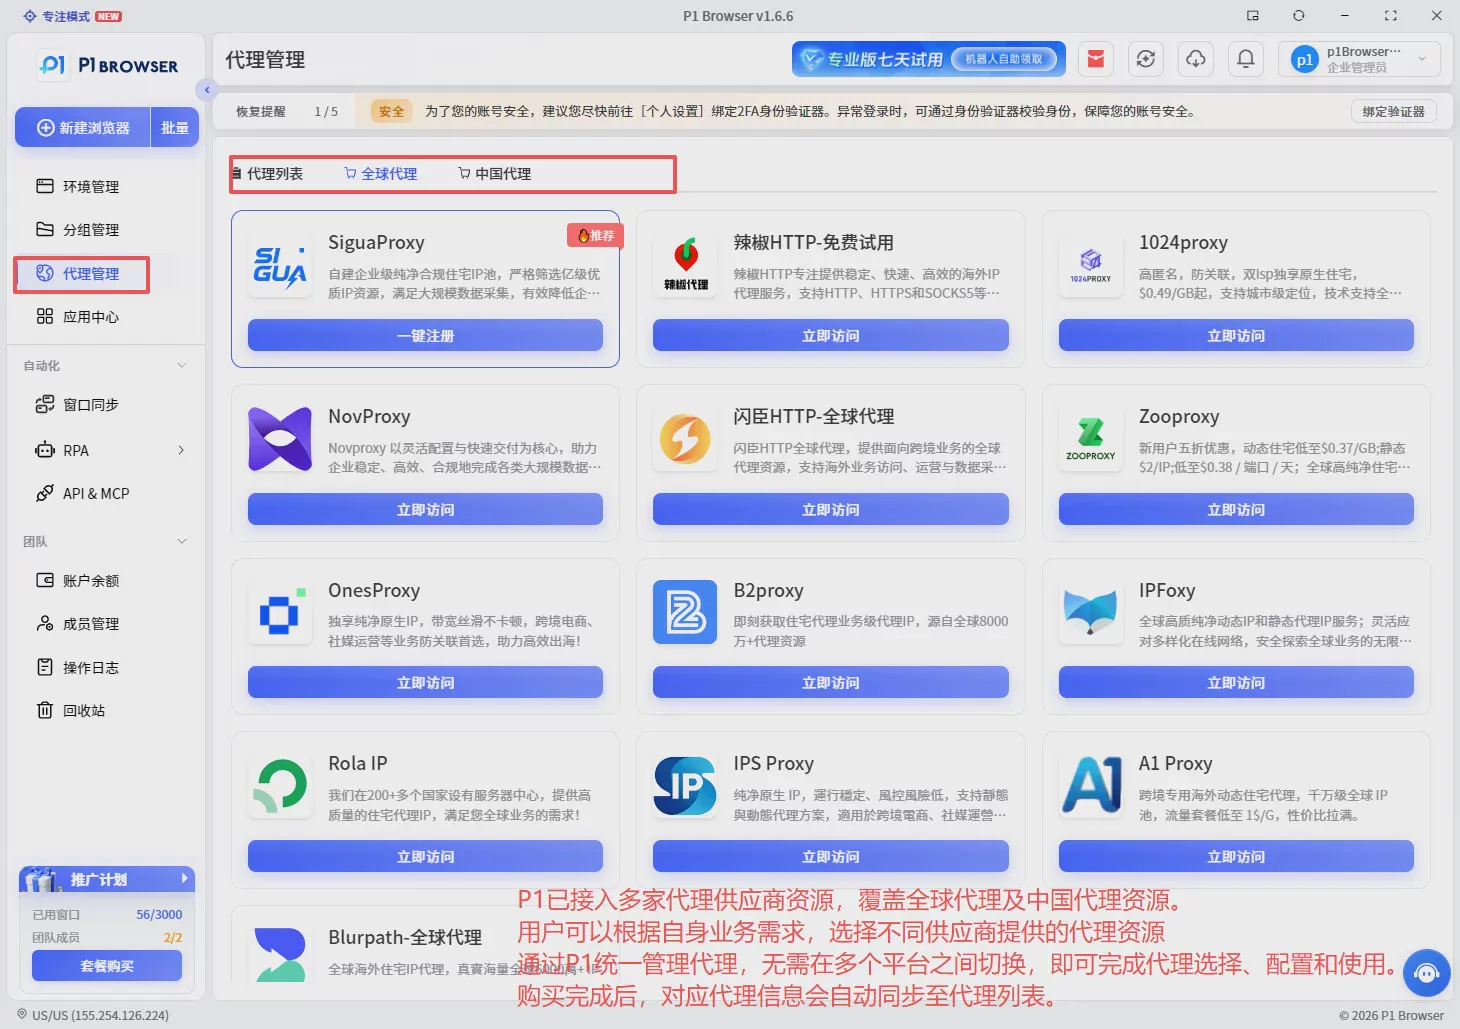Collapse the 自动化 section
The image size is (1460, 1029).
(x=181, y=366)
